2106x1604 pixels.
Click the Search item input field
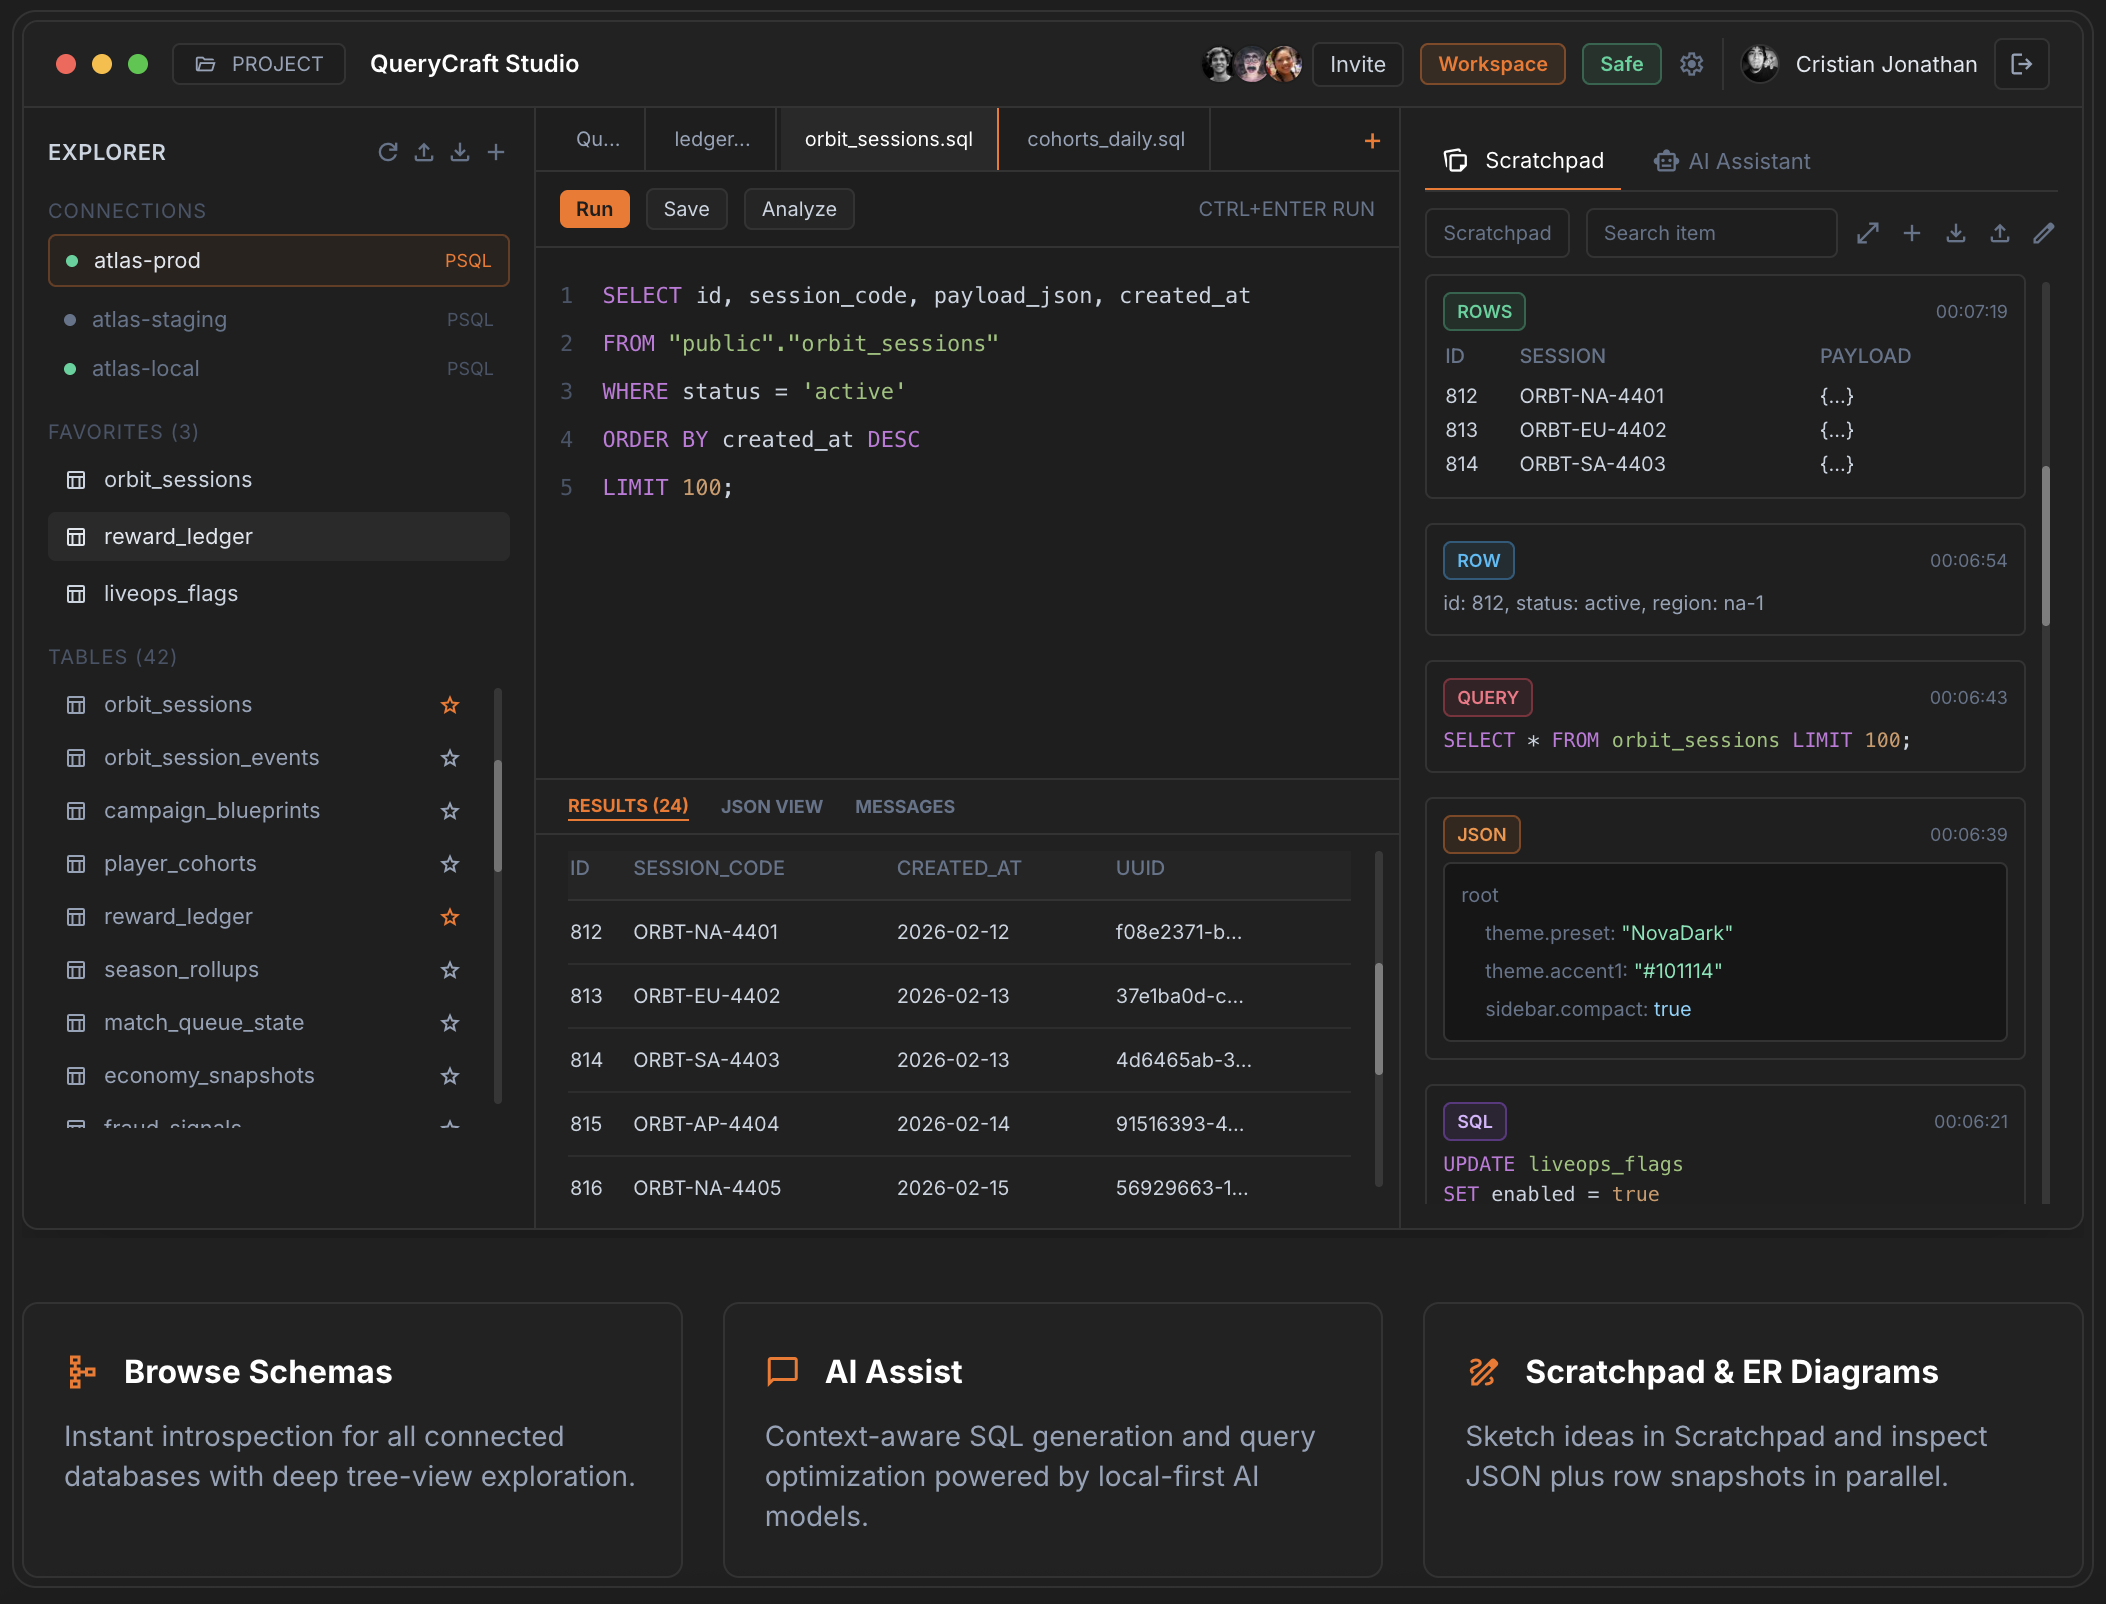tap(1710, 233)
